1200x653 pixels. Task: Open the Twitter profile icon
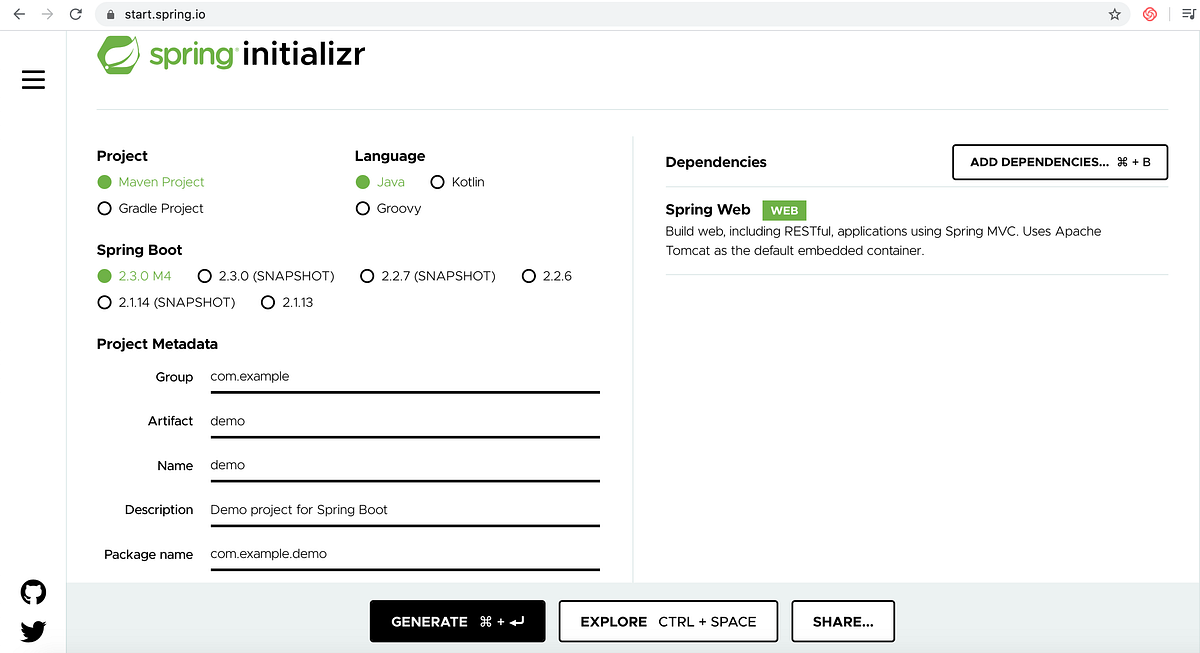(33, 631)
